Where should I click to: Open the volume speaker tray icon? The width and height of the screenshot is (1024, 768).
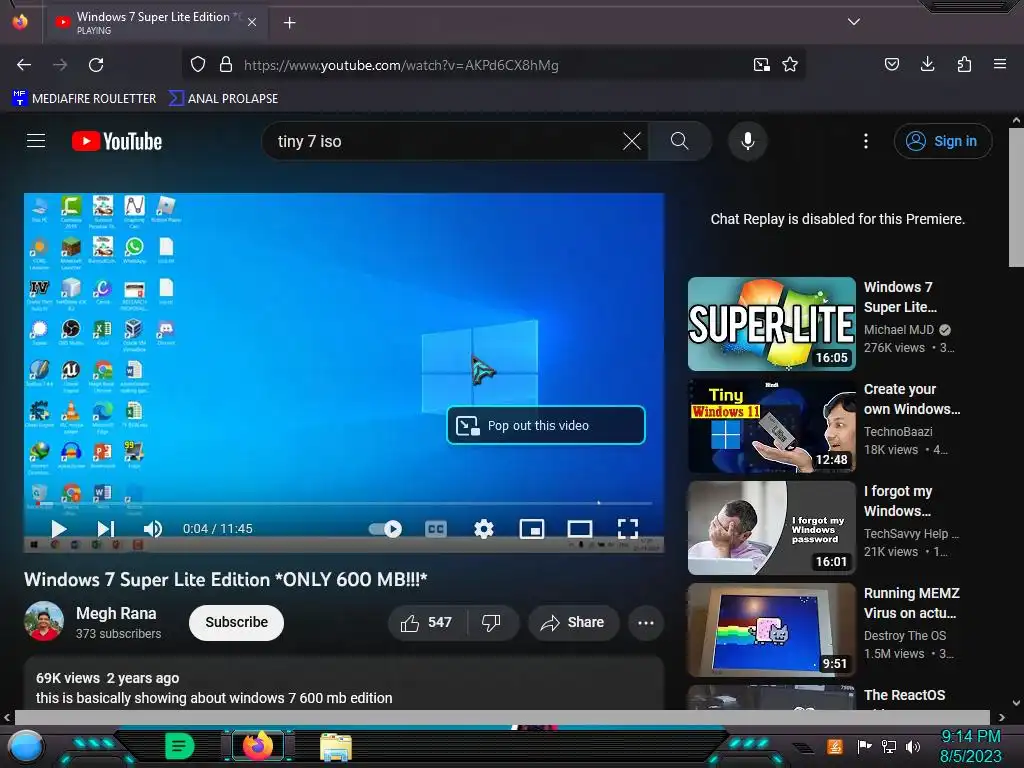(913, 746)
